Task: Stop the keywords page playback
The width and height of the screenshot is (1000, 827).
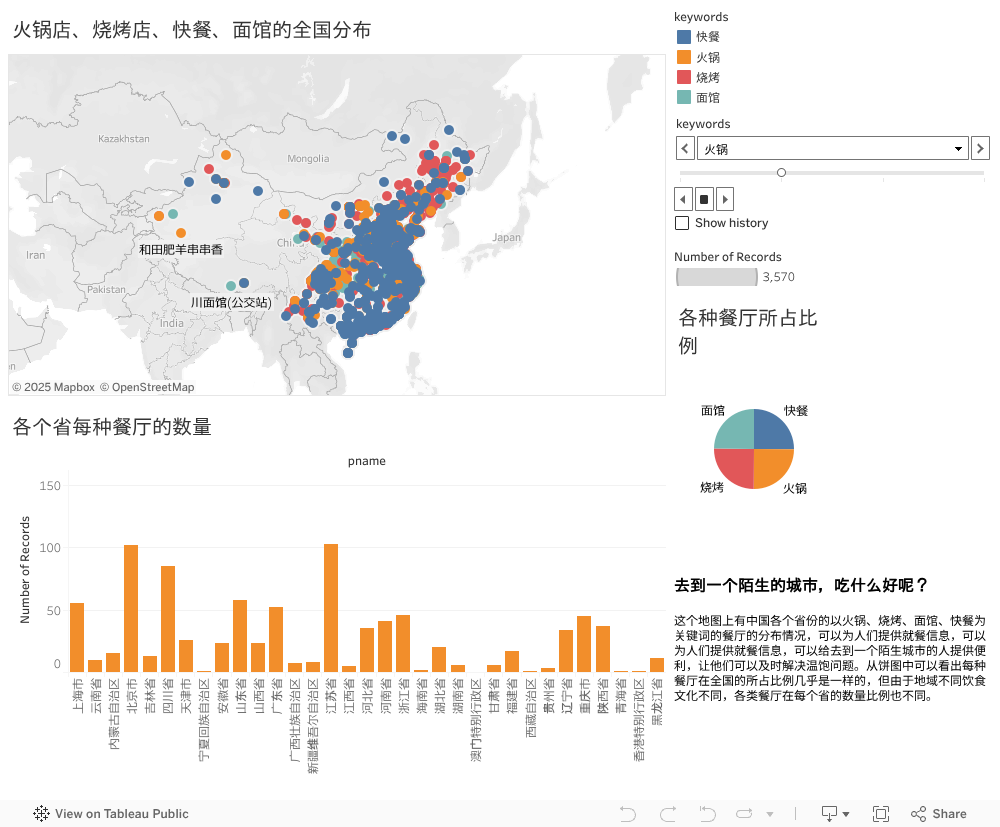Action: [705, 198]
